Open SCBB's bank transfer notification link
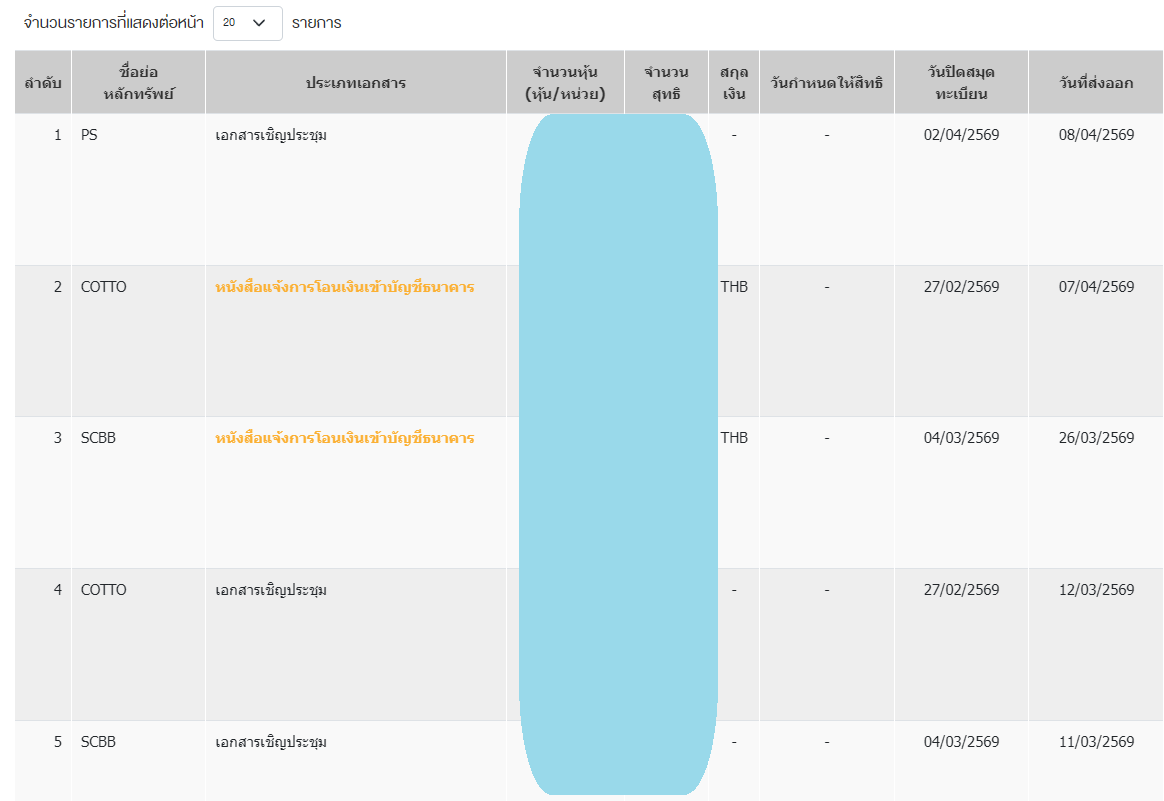Image resolution: width=1164 pixels, height=801 pixels. 345,438
